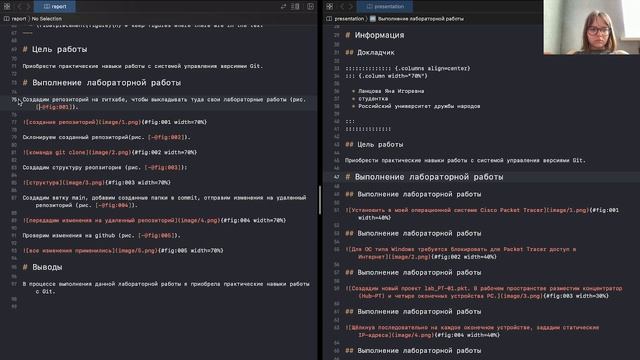Click image link 'все изменения применились' image/5.png

click(x=123, y=251)
